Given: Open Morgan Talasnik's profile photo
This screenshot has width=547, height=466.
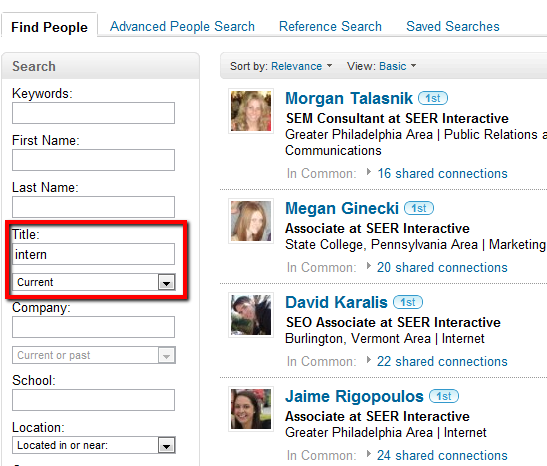Looking at the screenshot, I should [251, 111].
